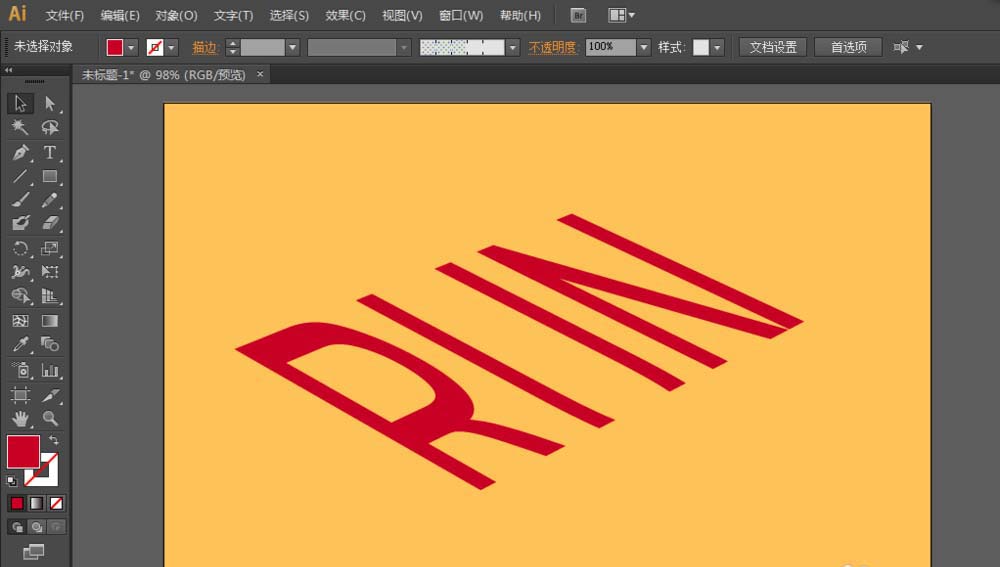Select the Gradient tool
The width and height of the screenshot is (1000, 567).
click(x=50, y=321)
